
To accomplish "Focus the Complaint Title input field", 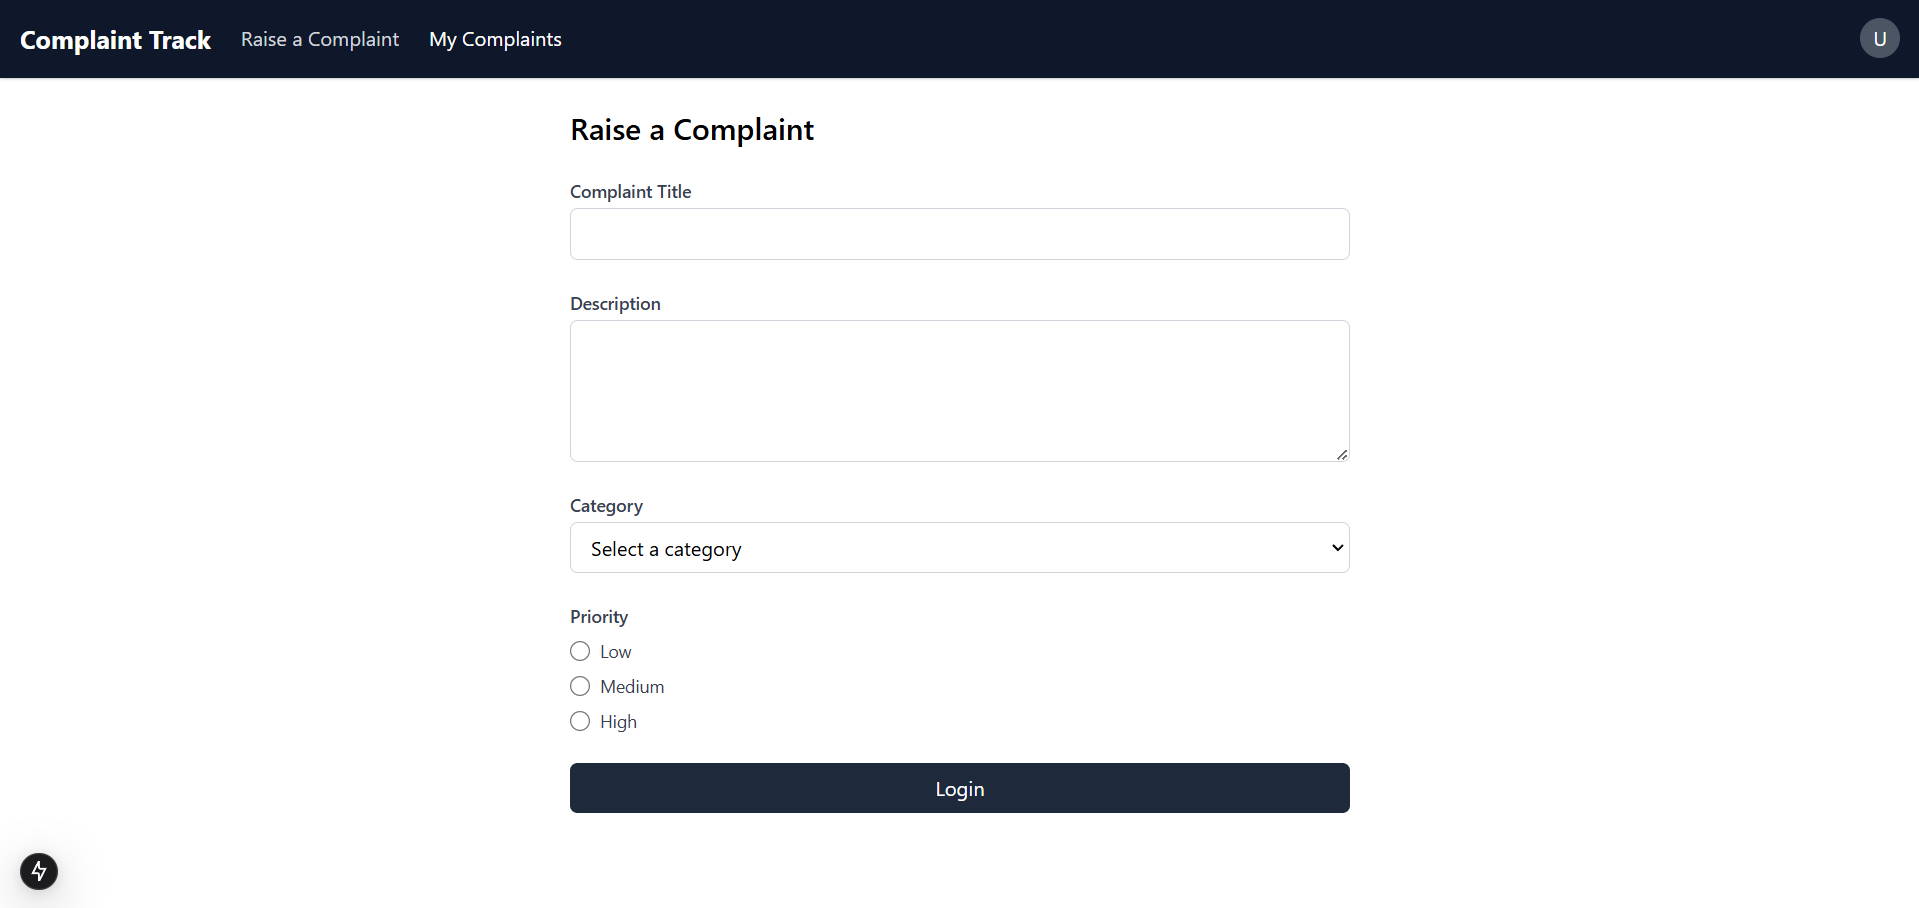I will tap(959, 234).
